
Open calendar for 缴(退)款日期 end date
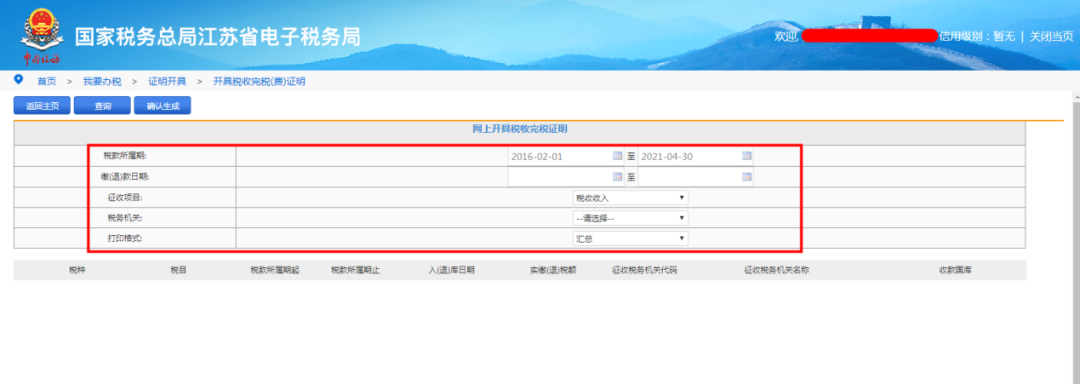747,177
